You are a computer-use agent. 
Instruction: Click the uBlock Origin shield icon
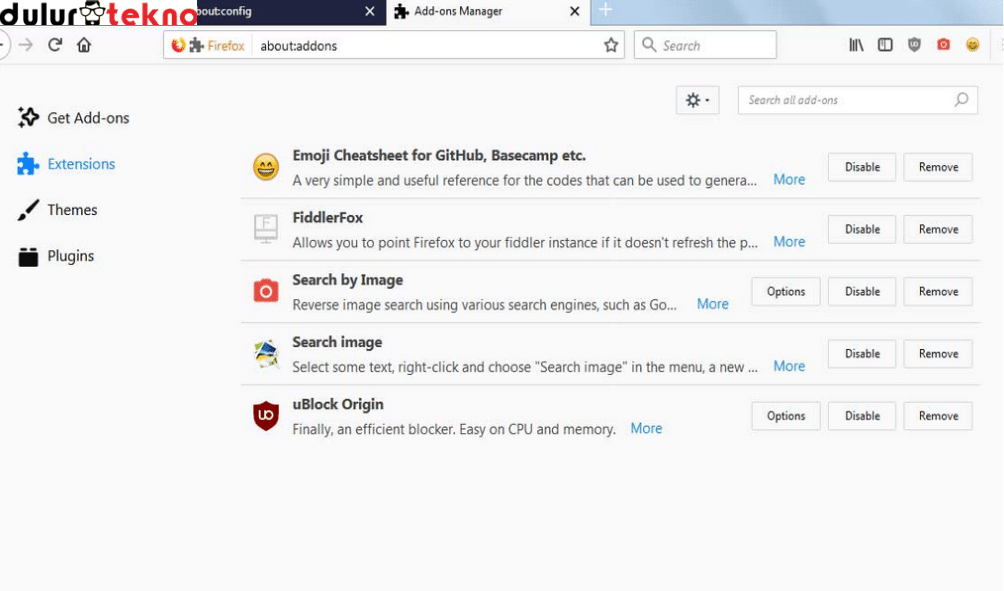[x=266, y=416]
